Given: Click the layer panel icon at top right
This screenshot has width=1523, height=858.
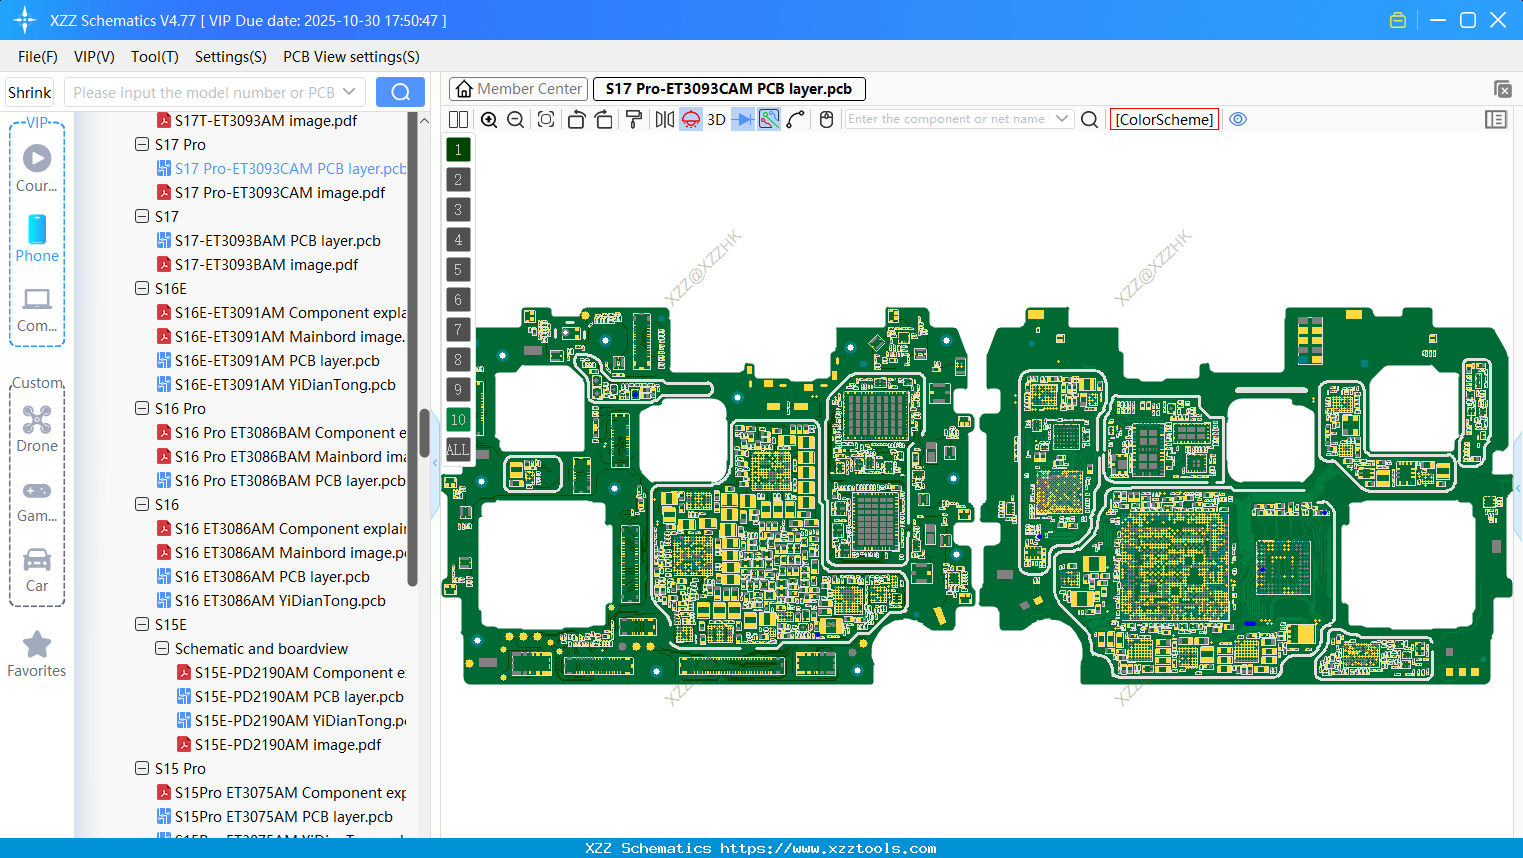Looking at the screenshot, I should click(1496, 119).
